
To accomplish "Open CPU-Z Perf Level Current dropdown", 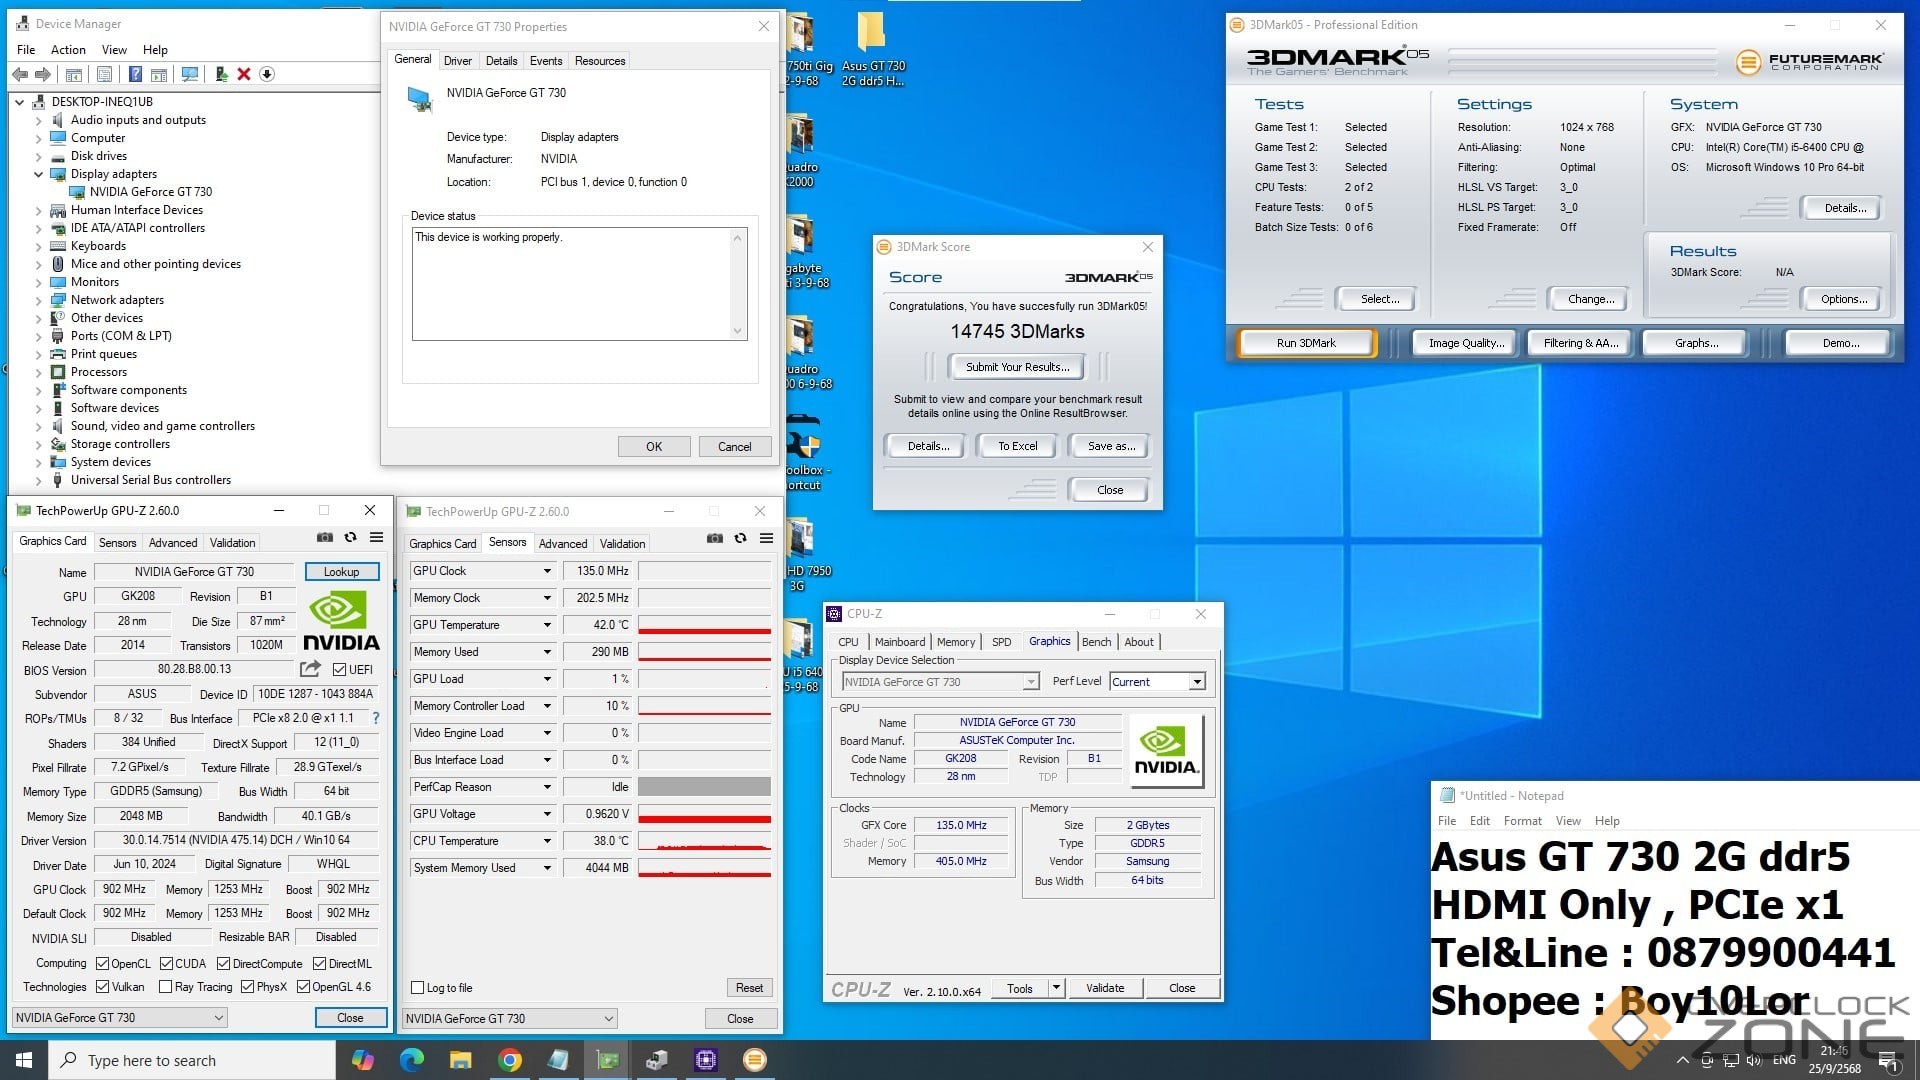I will click(1196, 682).
